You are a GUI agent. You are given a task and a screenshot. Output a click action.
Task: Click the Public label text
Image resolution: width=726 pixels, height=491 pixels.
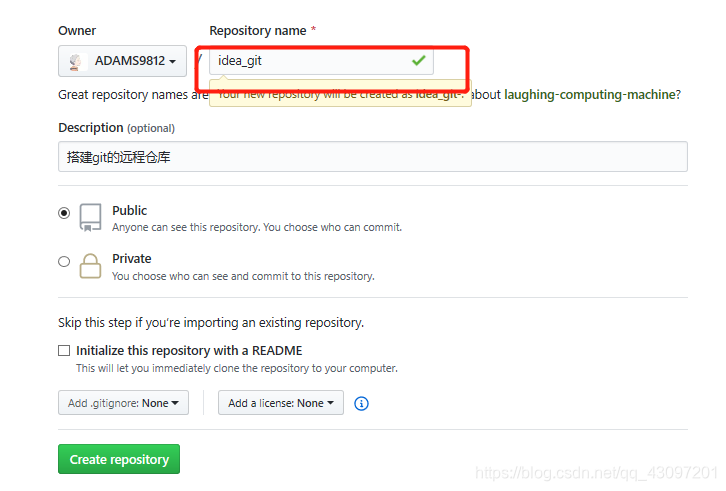click(x=130, y=211)
